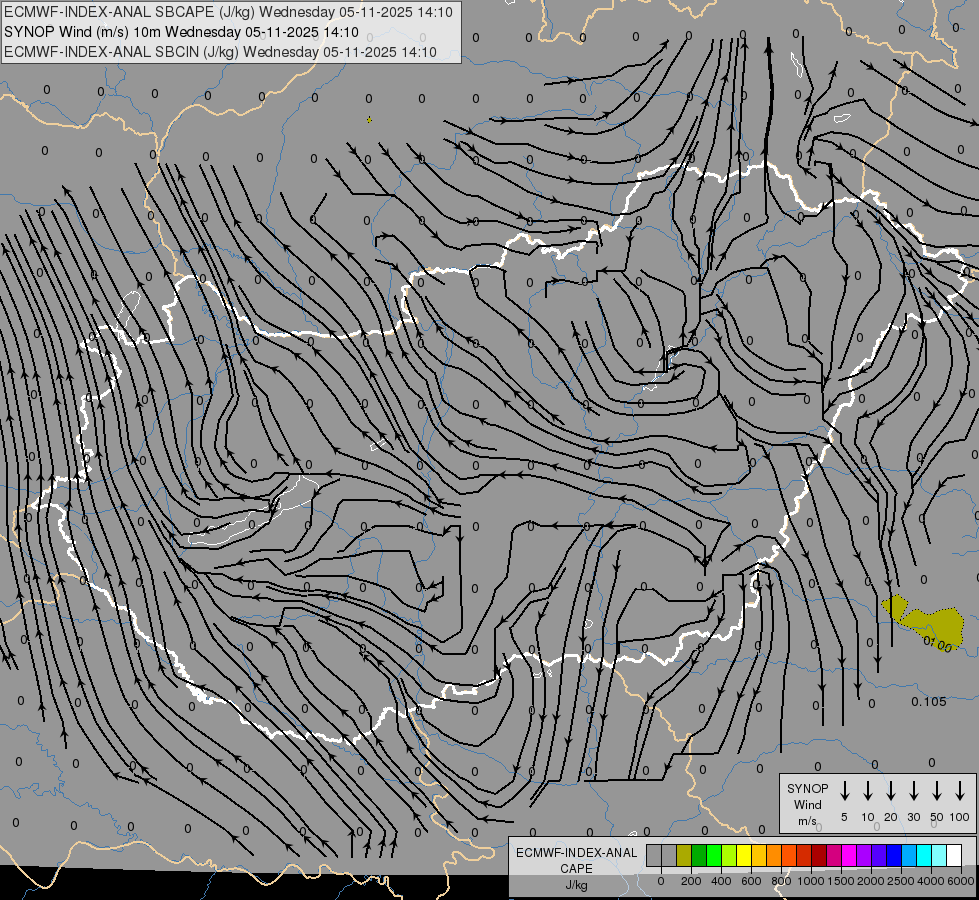Click the 20 m/s wind arrow in legend
Viewport: 979px width, 900px height.
pyautogui.click(x=890, y=791)
